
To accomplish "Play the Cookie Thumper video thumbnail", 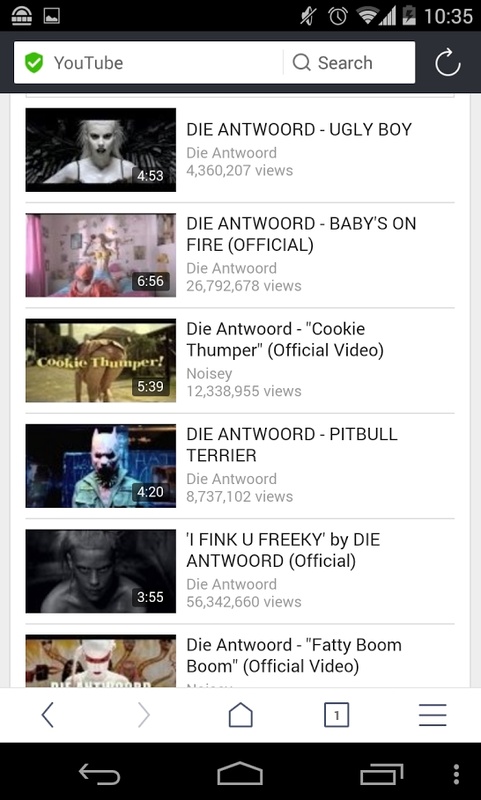I will (x=100, y=361).
